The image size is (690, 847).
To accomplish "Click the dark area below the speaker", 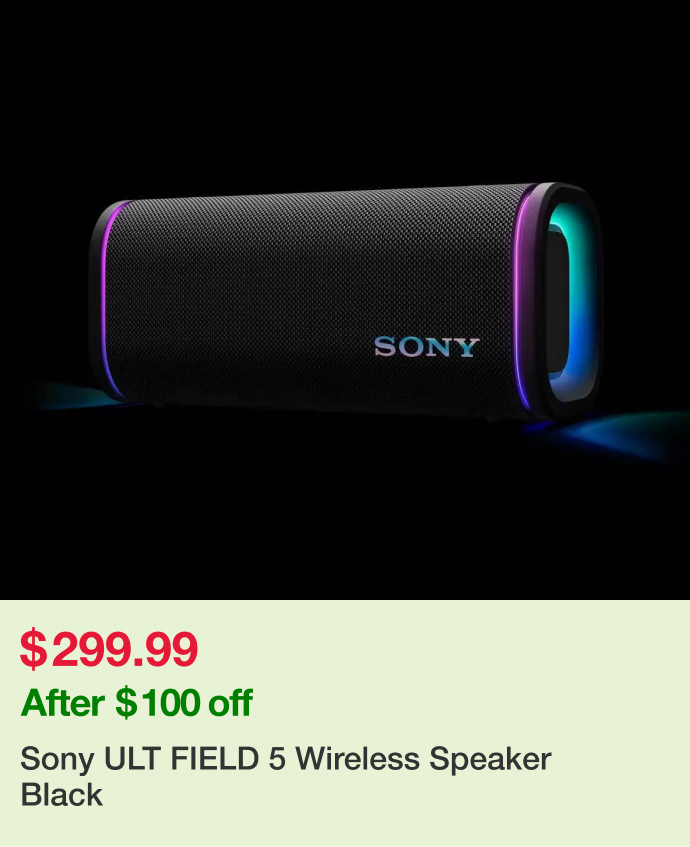I will point(345,519).
